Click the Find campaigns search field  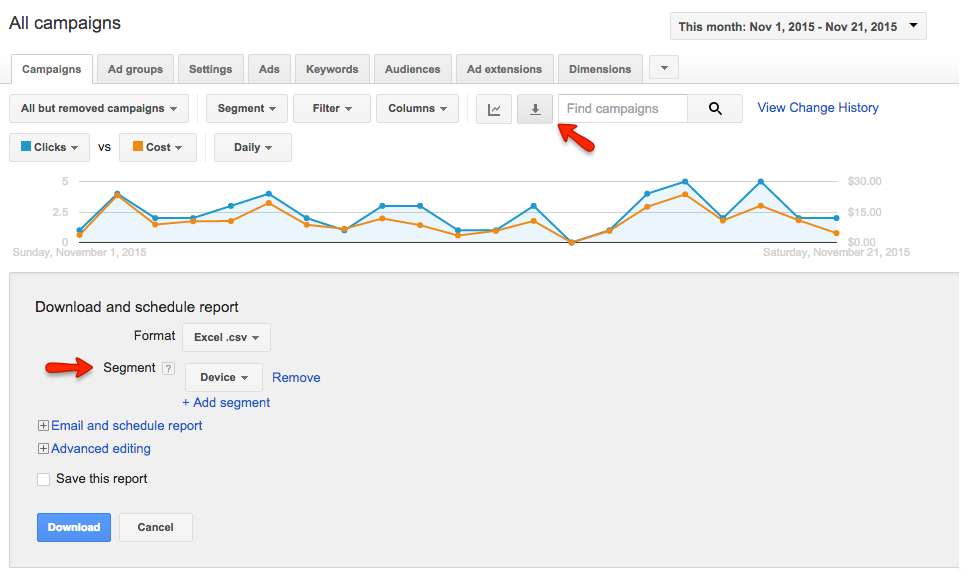[622, 109]
